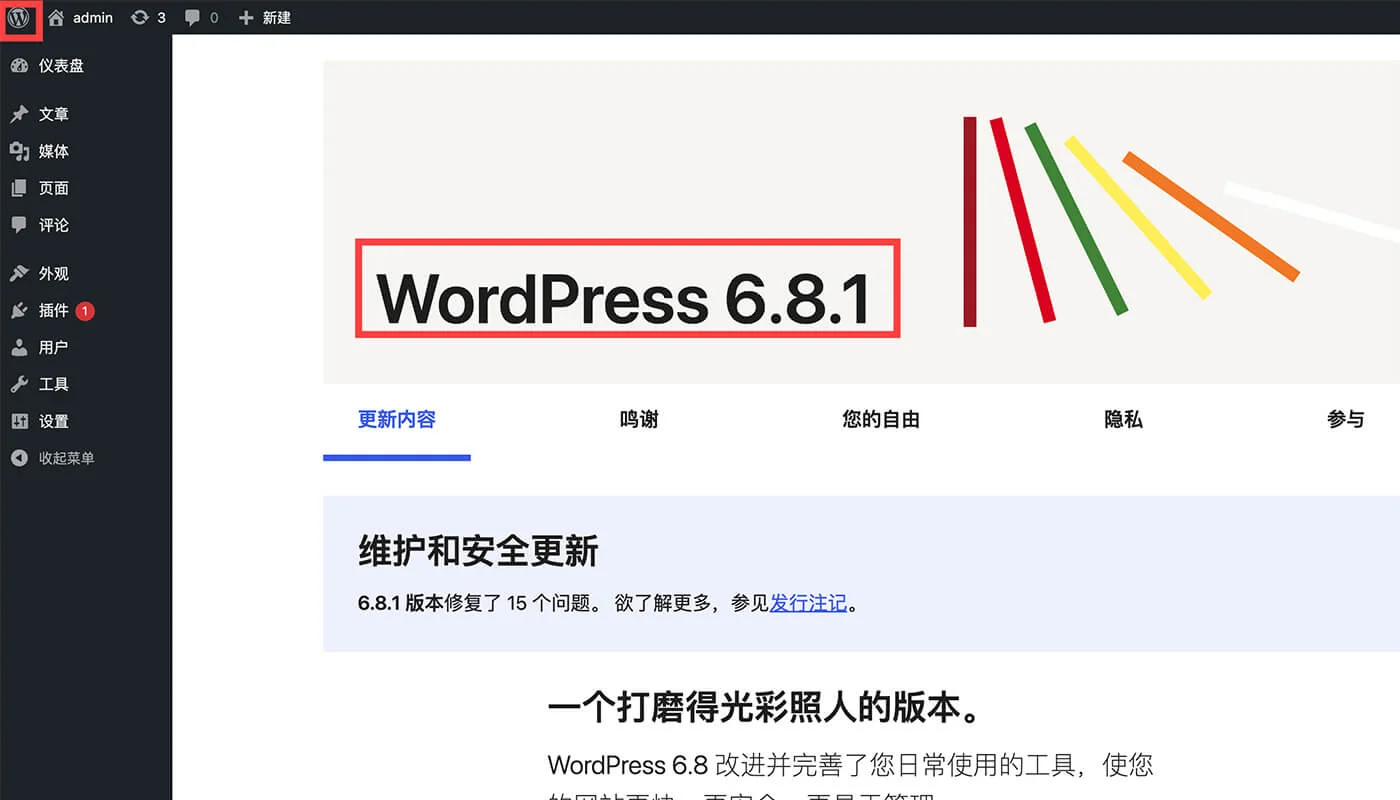This screenshot has height=800, width=1400.
Task: Open the 发行注记 release notes link
Action: pyautogui.click(x=808, y=603)
